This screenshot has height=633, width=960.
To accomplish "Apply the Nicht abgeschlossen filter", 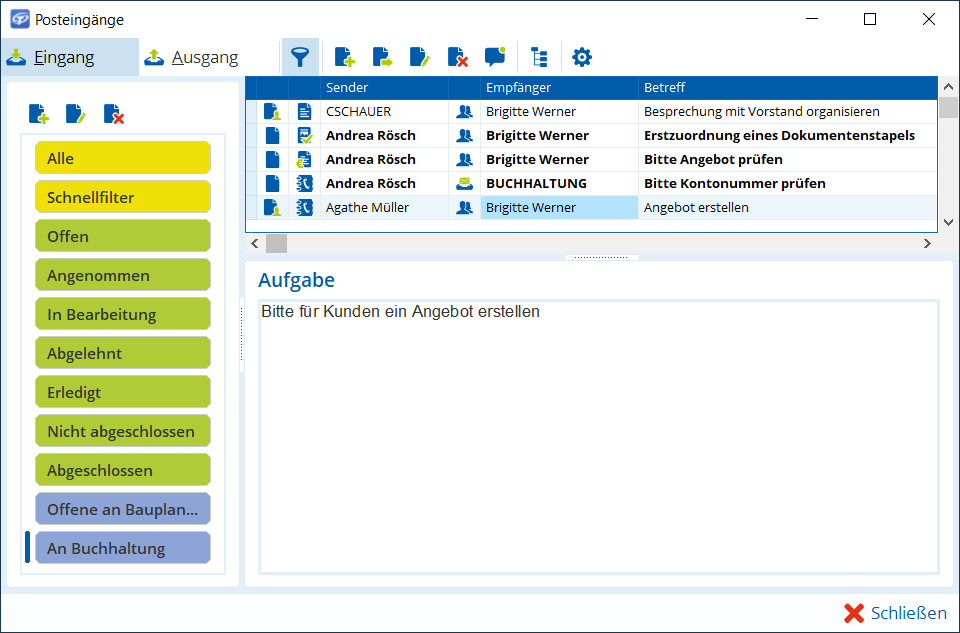I will 123,432.
